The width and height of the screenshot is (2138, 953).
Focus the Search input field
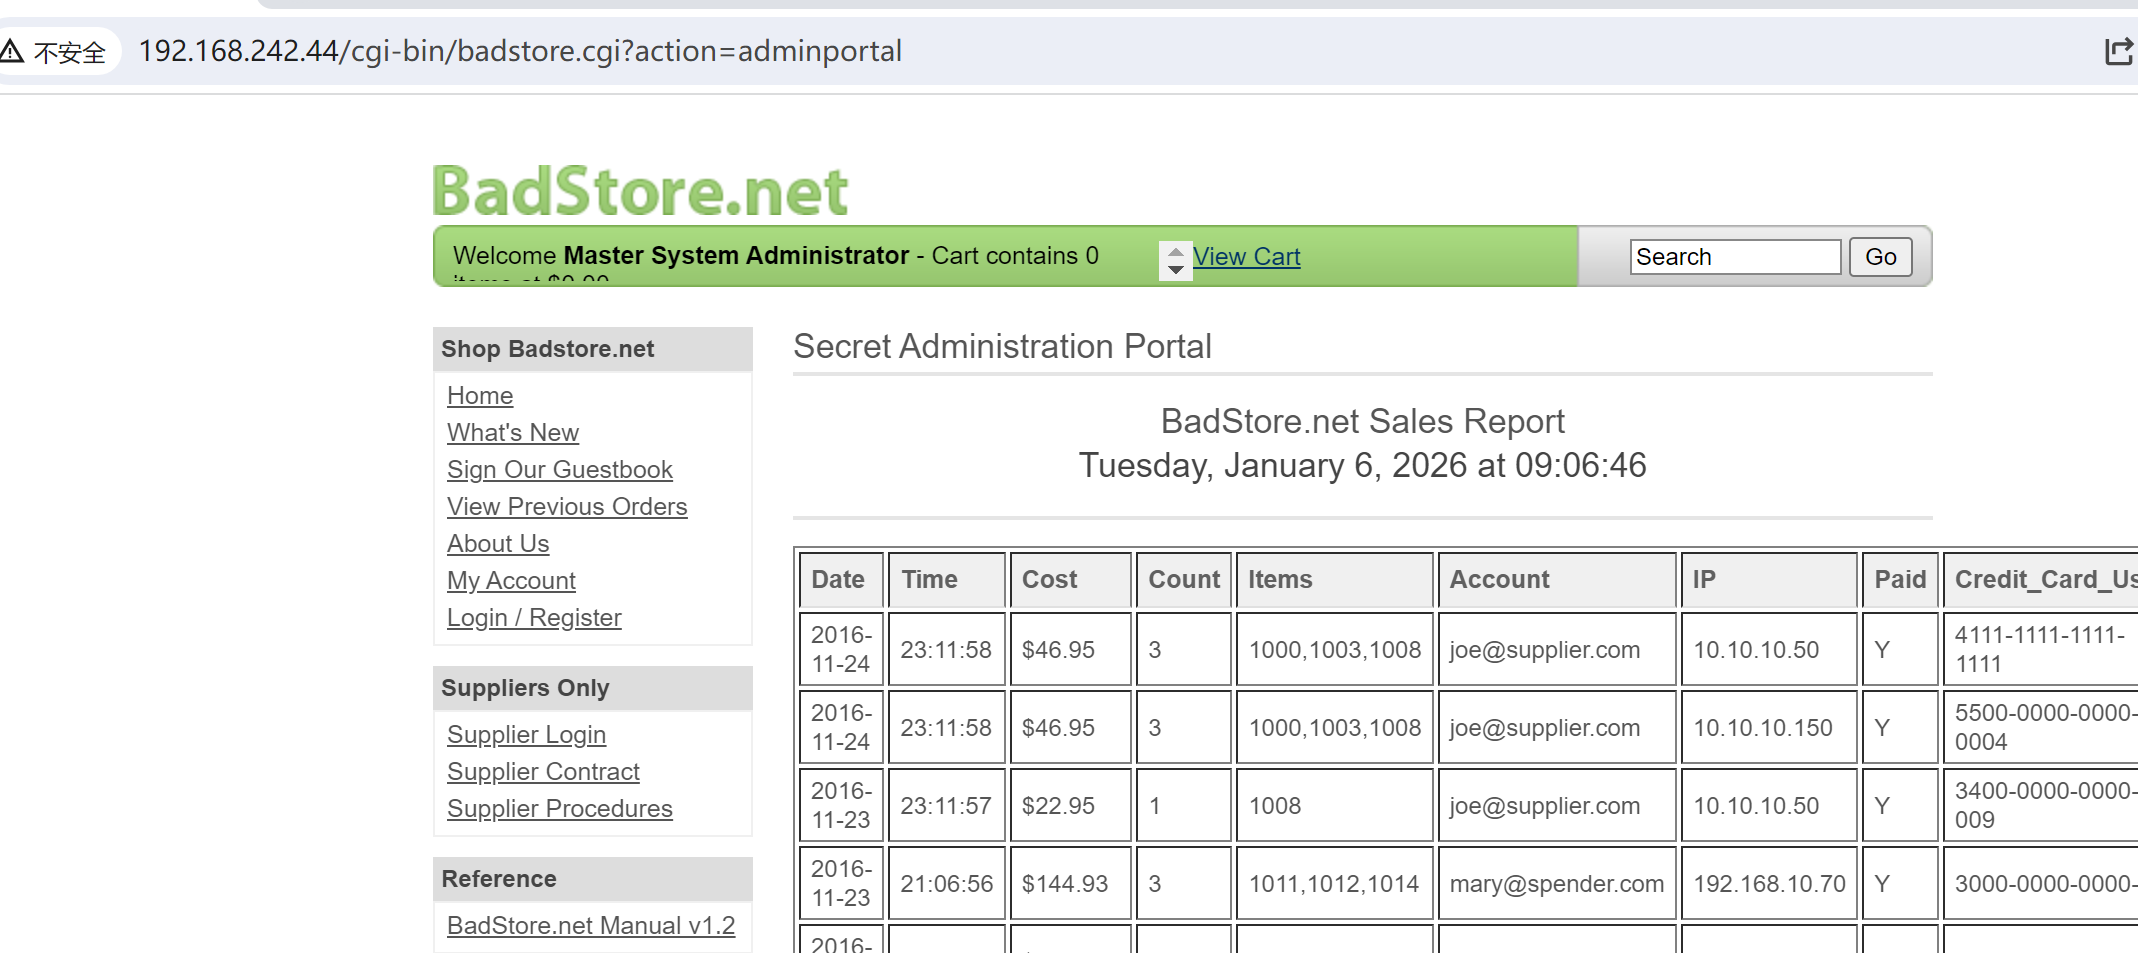pyautogui.click(x=1734, y=257)
